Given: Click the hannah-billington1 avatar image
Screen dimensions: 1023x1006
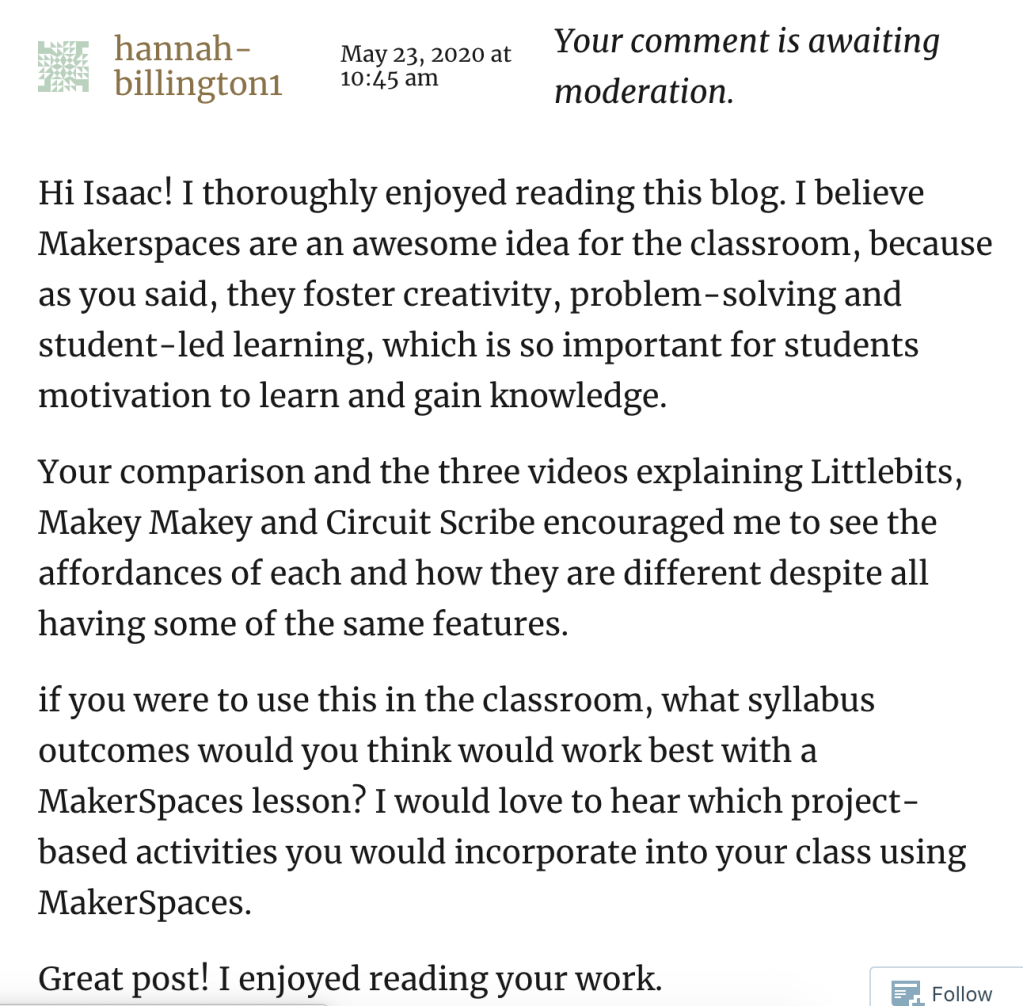Looking at the screenshot, I should tap(64, 66).
